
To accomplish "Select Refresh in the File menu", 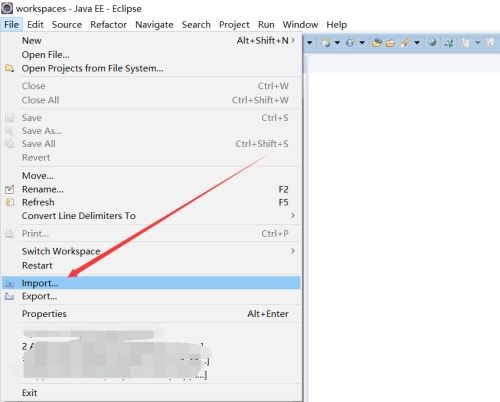I will point(152,202).
